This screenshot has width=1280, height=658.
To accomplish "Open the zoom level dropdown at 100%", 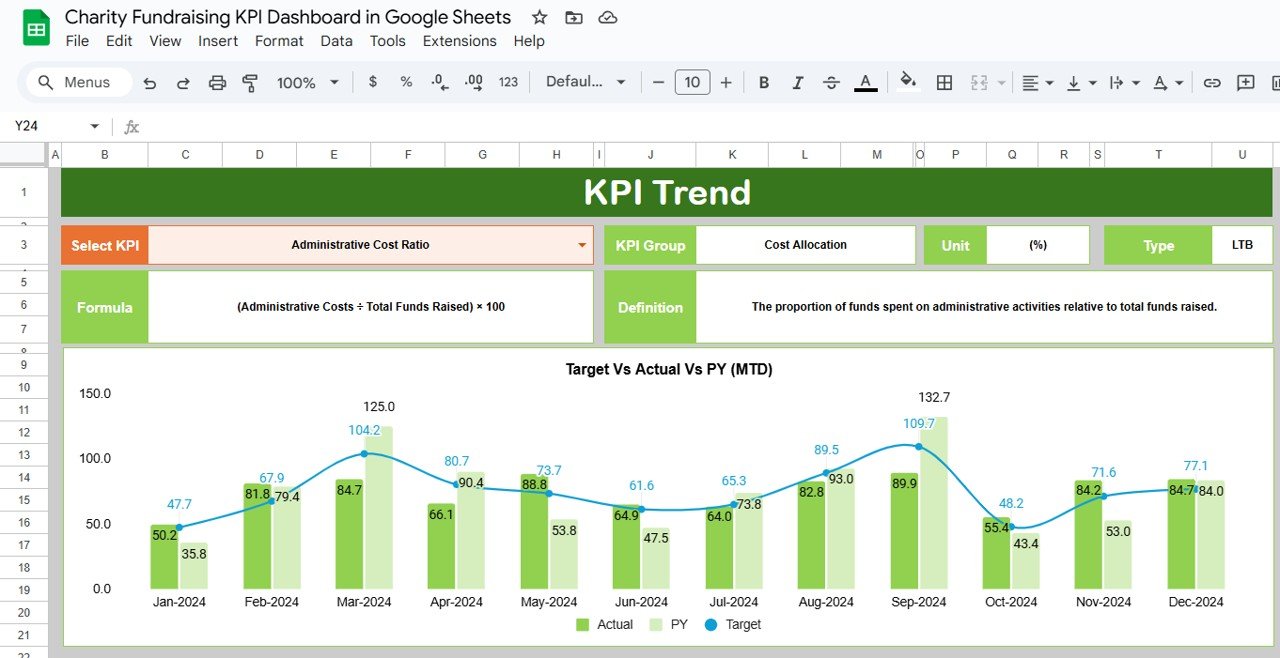I will tap(308, 83).
